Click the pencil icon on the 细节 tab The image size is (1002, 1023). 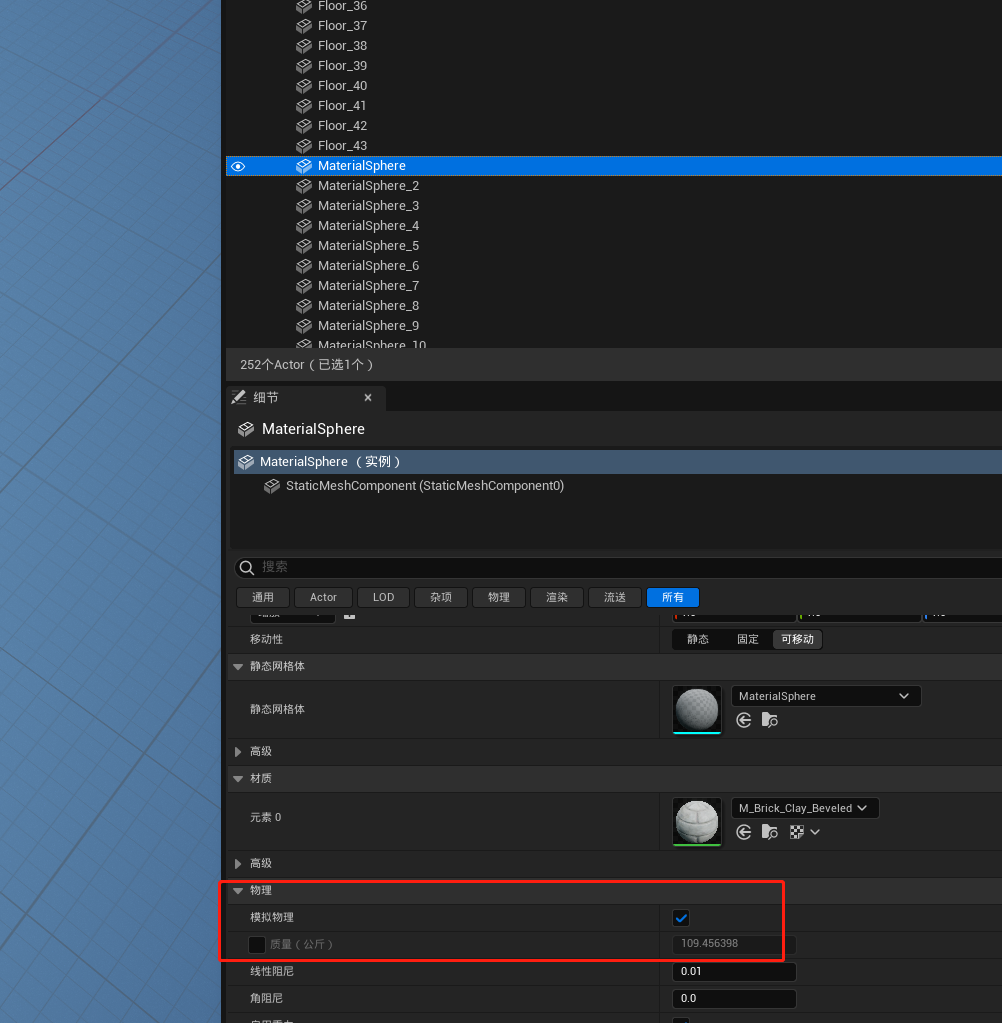click(239, 397)
